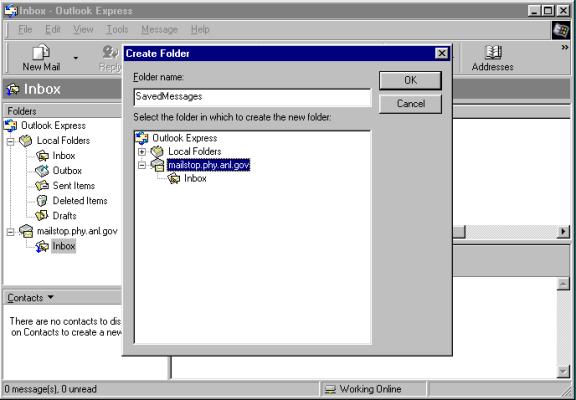The width and height of the screenshot is (576, 400).
Task: Click the Sent Items folder icon
Action: click(42, 186)
